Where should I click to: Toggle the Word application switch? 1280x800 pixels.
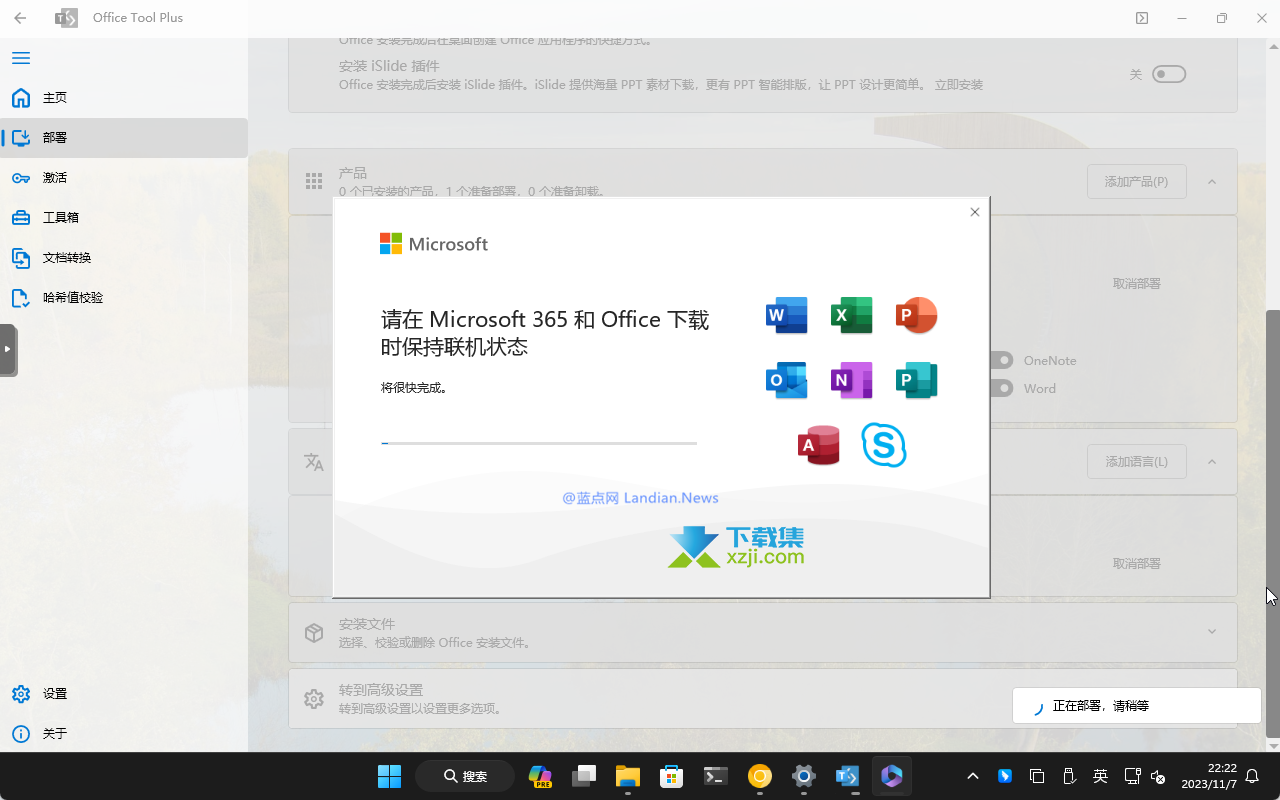click(x=1002, y=388)
